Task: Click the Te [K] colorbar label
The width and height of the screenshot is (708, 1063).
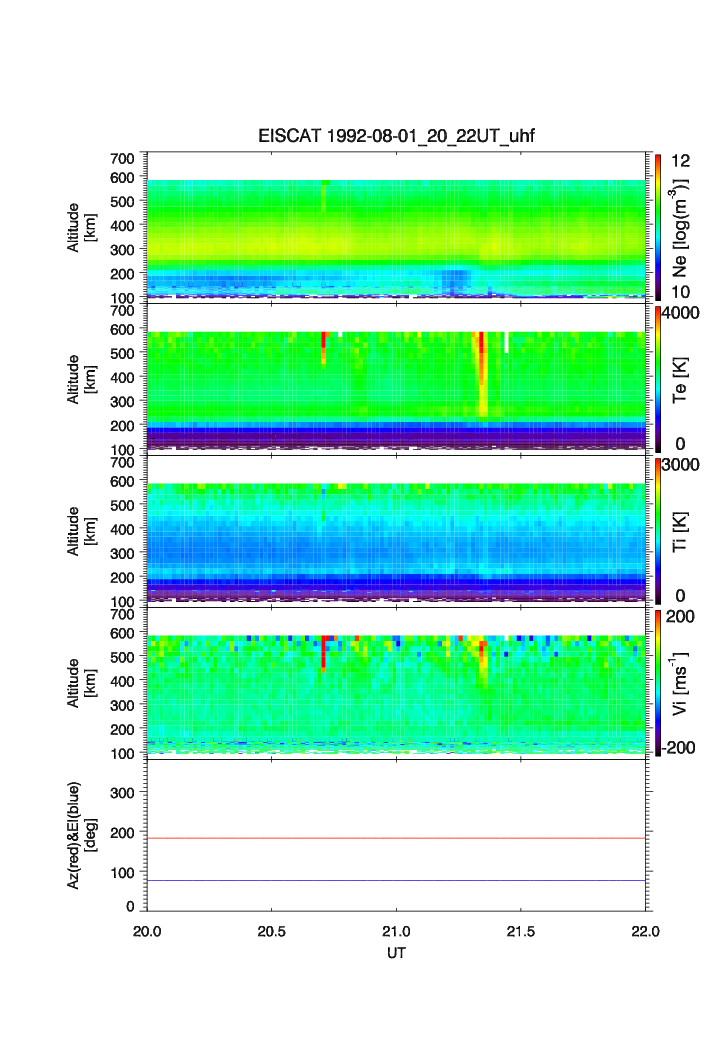Action: click(x=680, y=380)
